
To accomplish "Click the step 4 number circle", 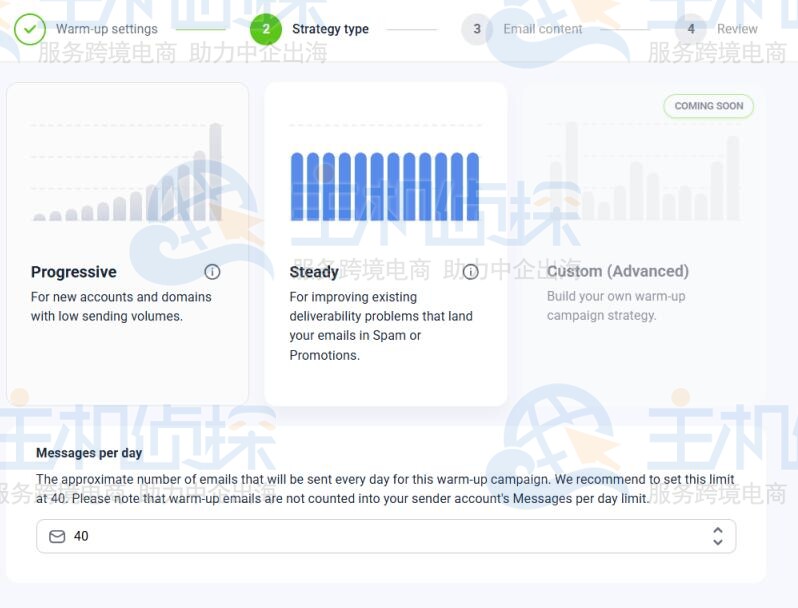I will [x=691, y=29].
